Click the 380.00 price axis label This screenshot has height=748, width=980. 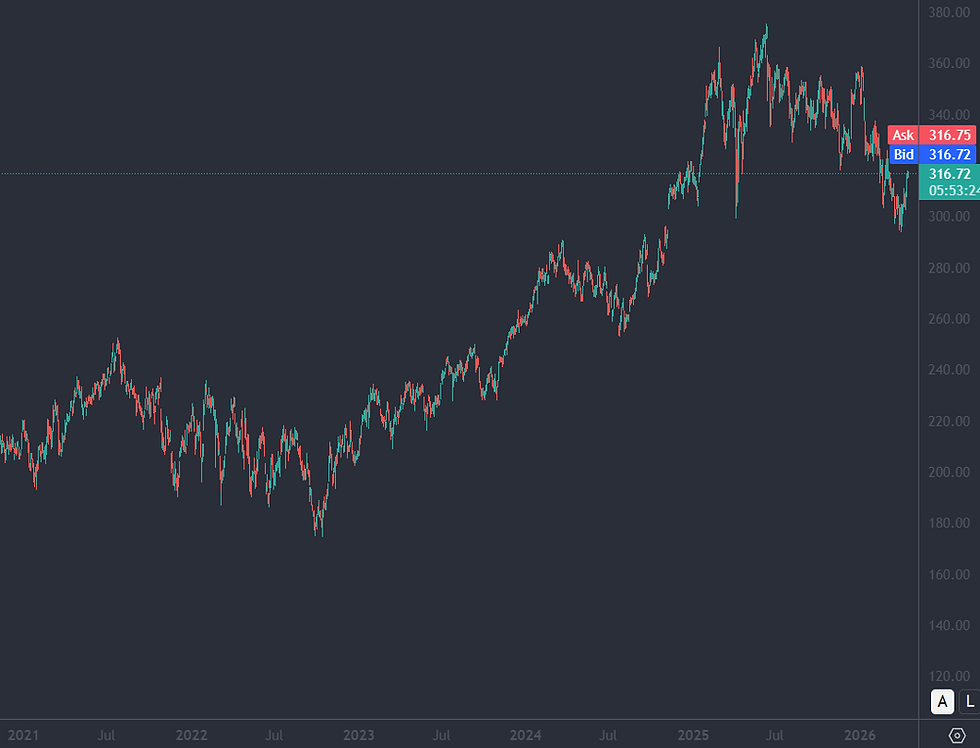949,12
